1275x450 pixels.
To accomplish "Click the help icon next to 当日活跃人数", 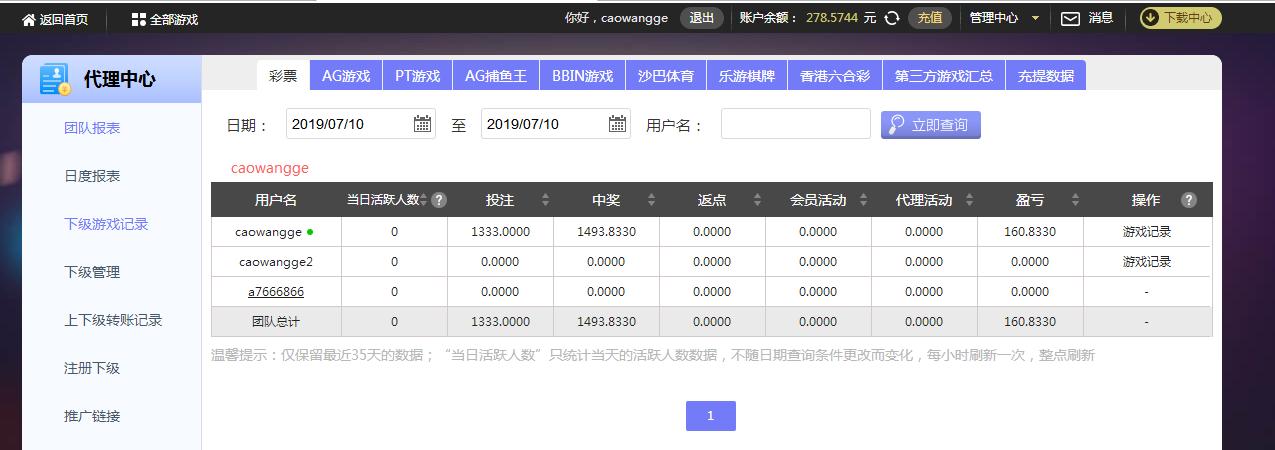I will click(x=439, y=200).
